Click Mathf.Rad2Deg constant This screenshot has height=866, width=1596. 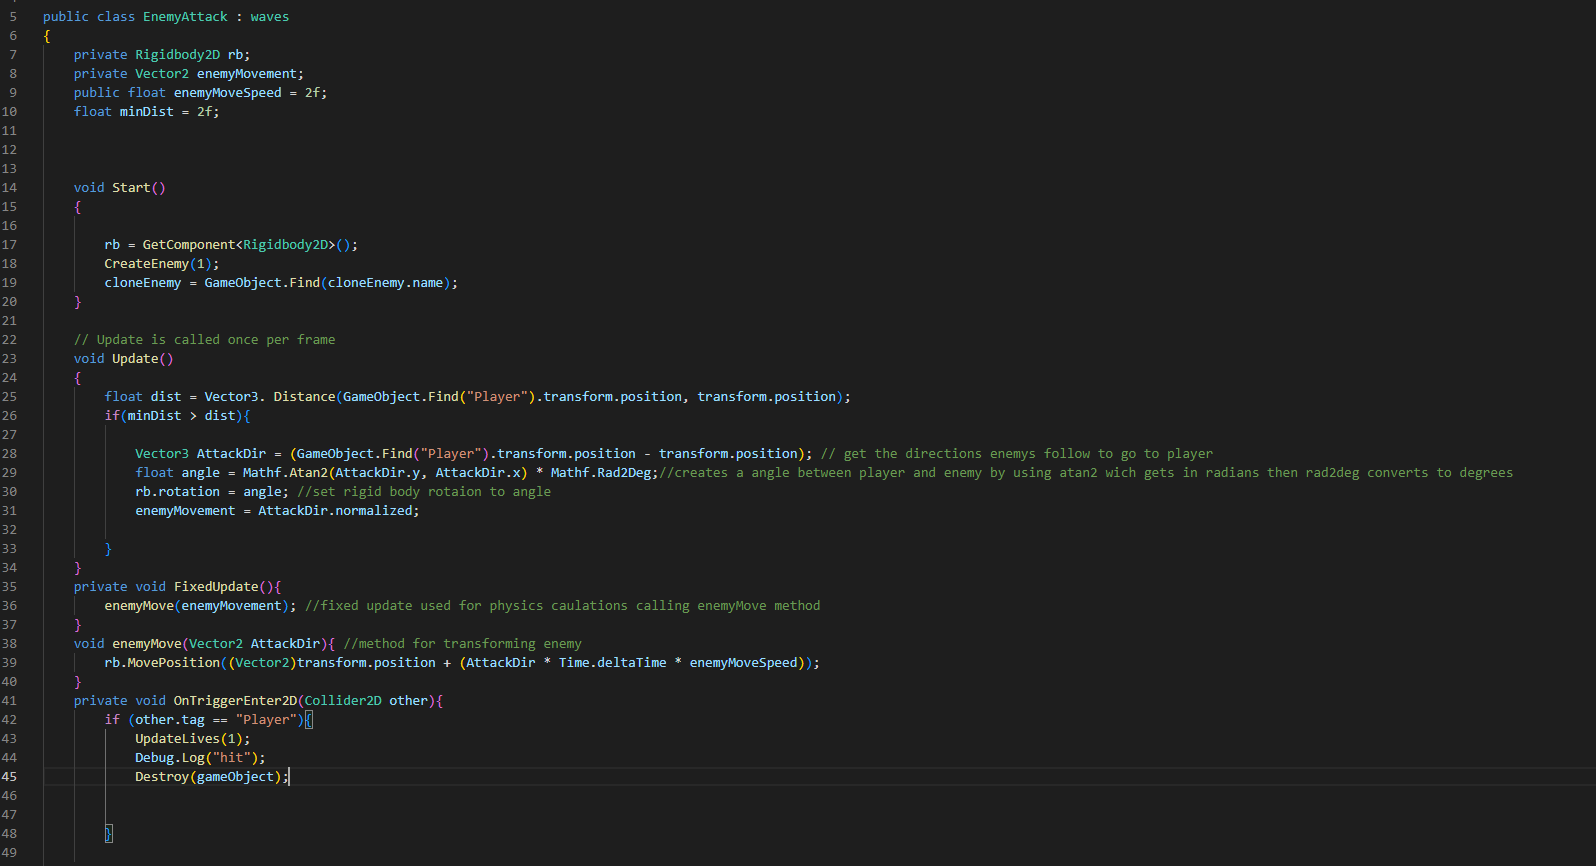[601, 473]
